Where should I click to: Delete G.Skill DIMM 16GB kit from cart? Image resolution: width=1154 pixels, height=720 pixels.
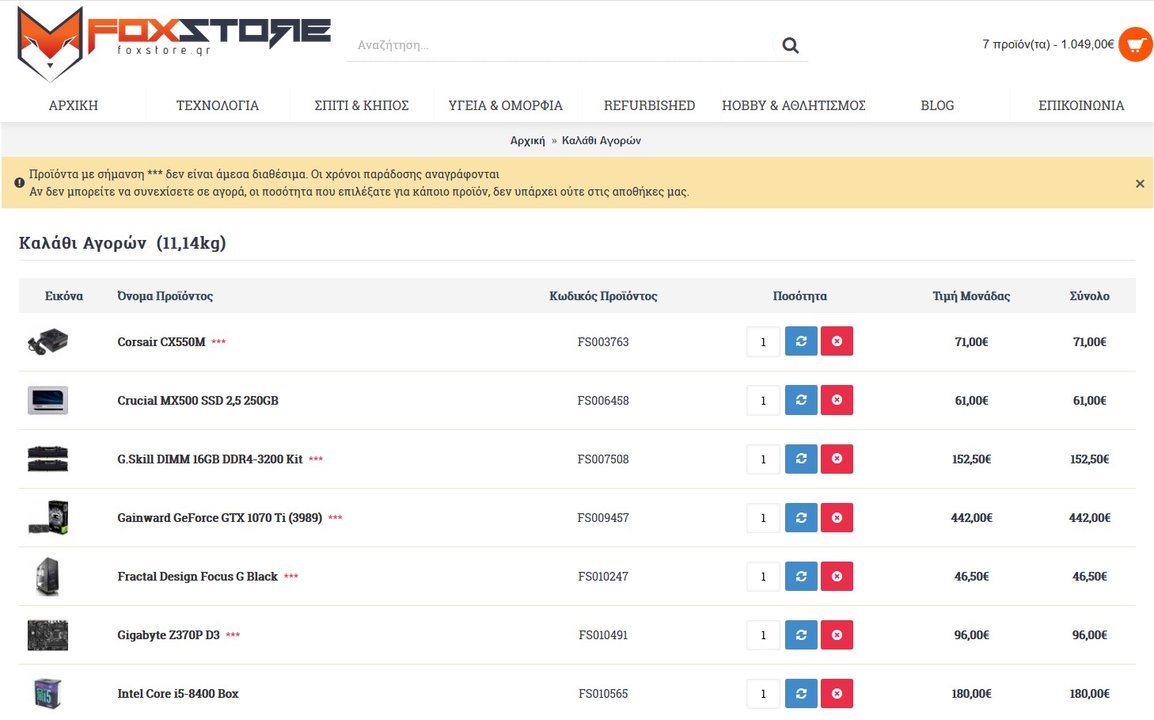(x=837, y=459)
